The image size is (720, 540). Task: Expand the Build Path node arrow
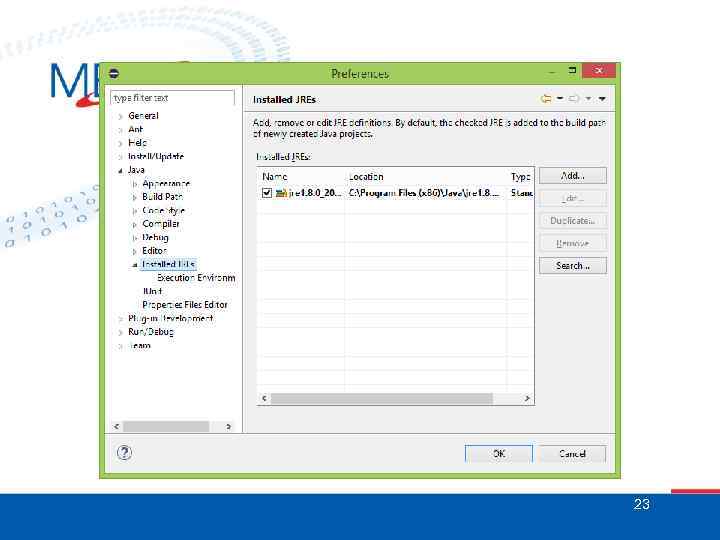tap(135, 197)
